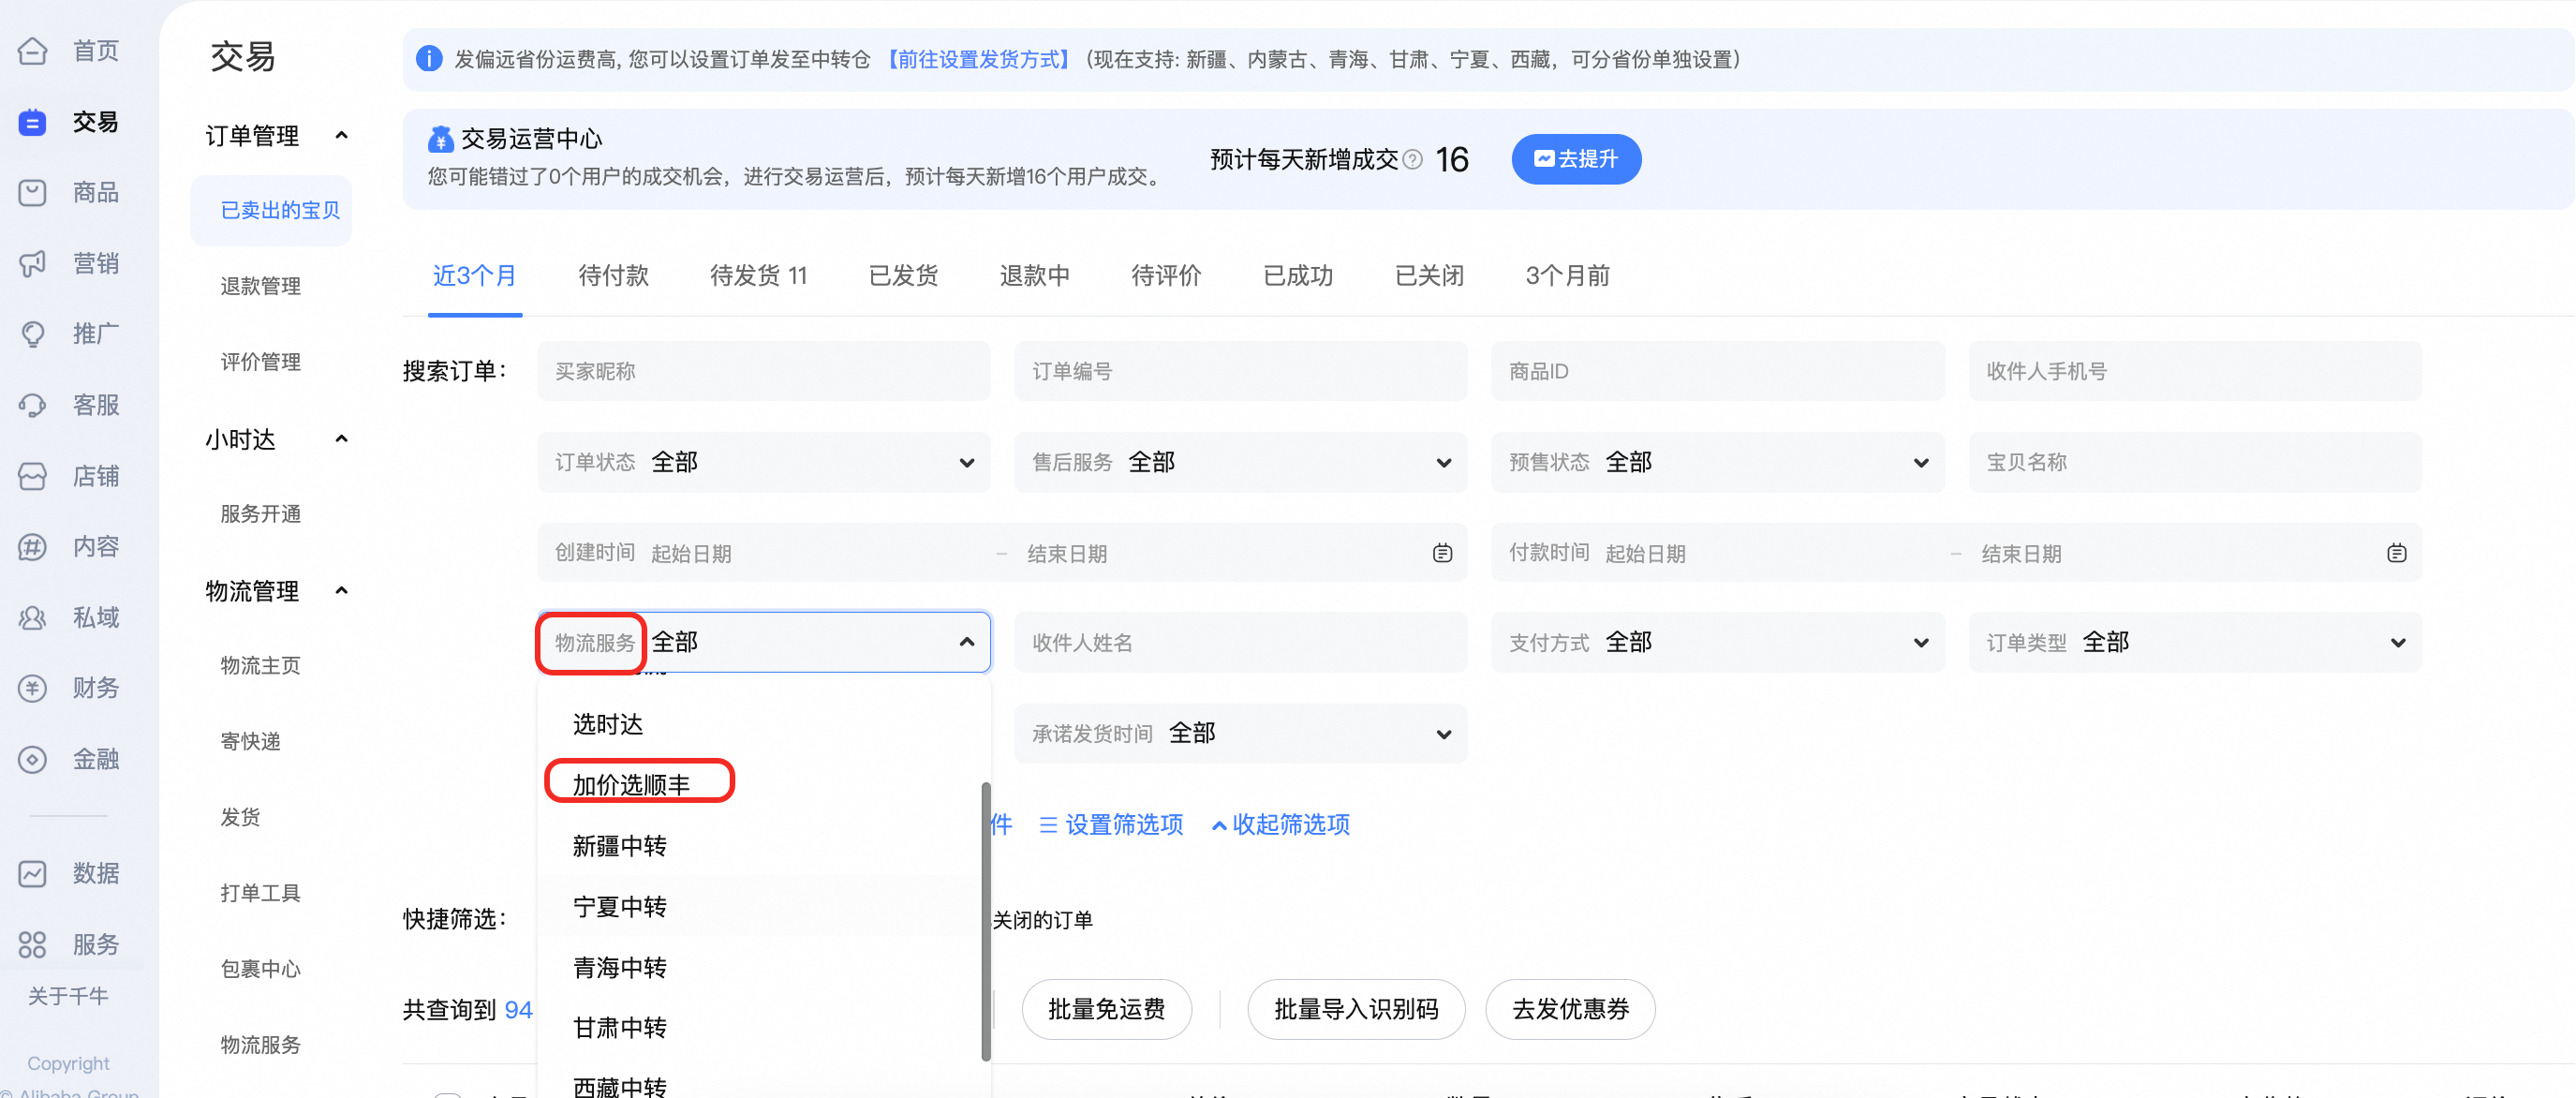This screenshot has width=2576, height=1098.
Task: Click the 批量免运费 button
Action: 1106,1009
